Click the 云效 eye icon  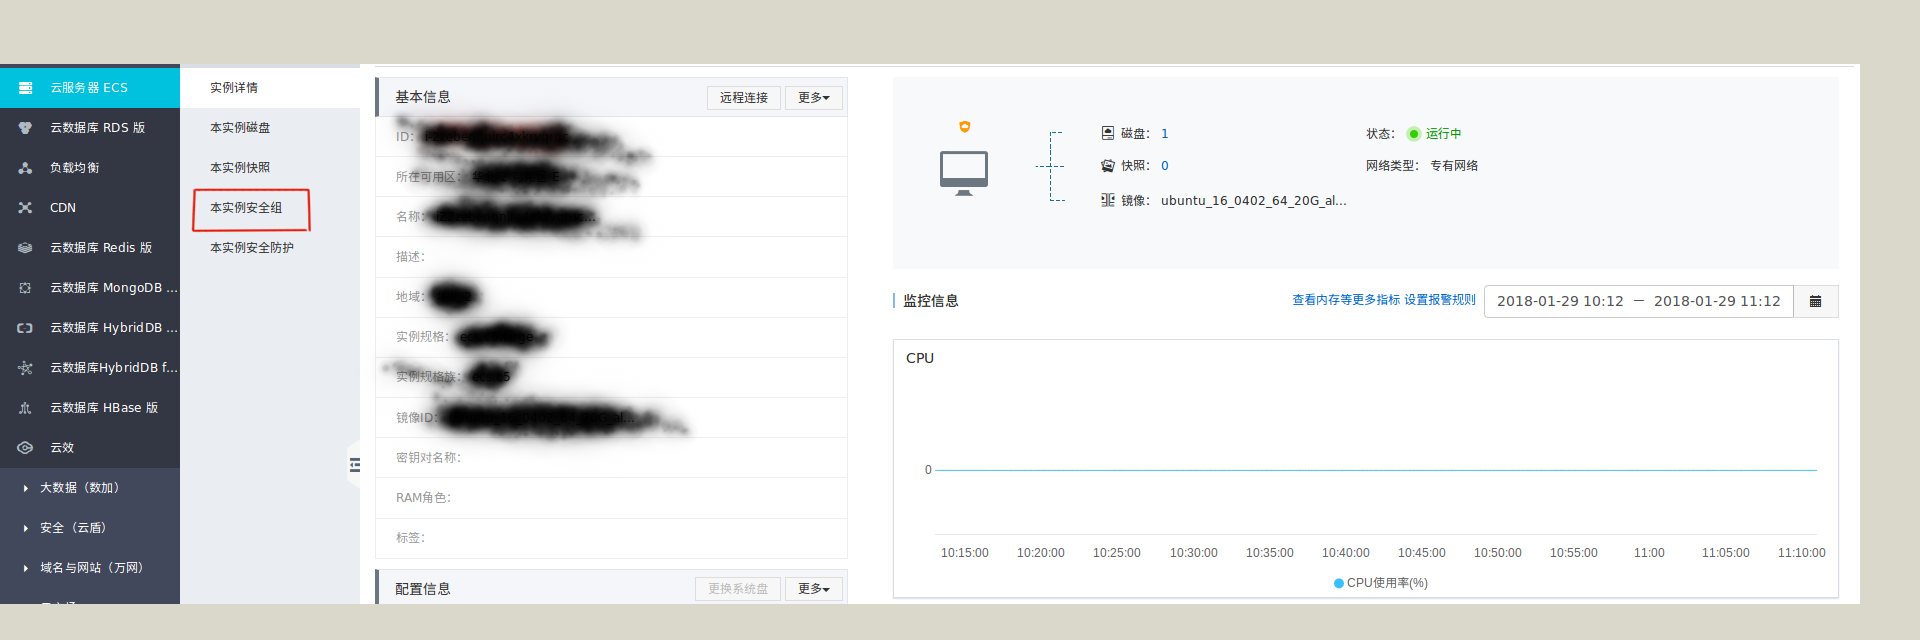pyautogui.click(x=26, y=448)
